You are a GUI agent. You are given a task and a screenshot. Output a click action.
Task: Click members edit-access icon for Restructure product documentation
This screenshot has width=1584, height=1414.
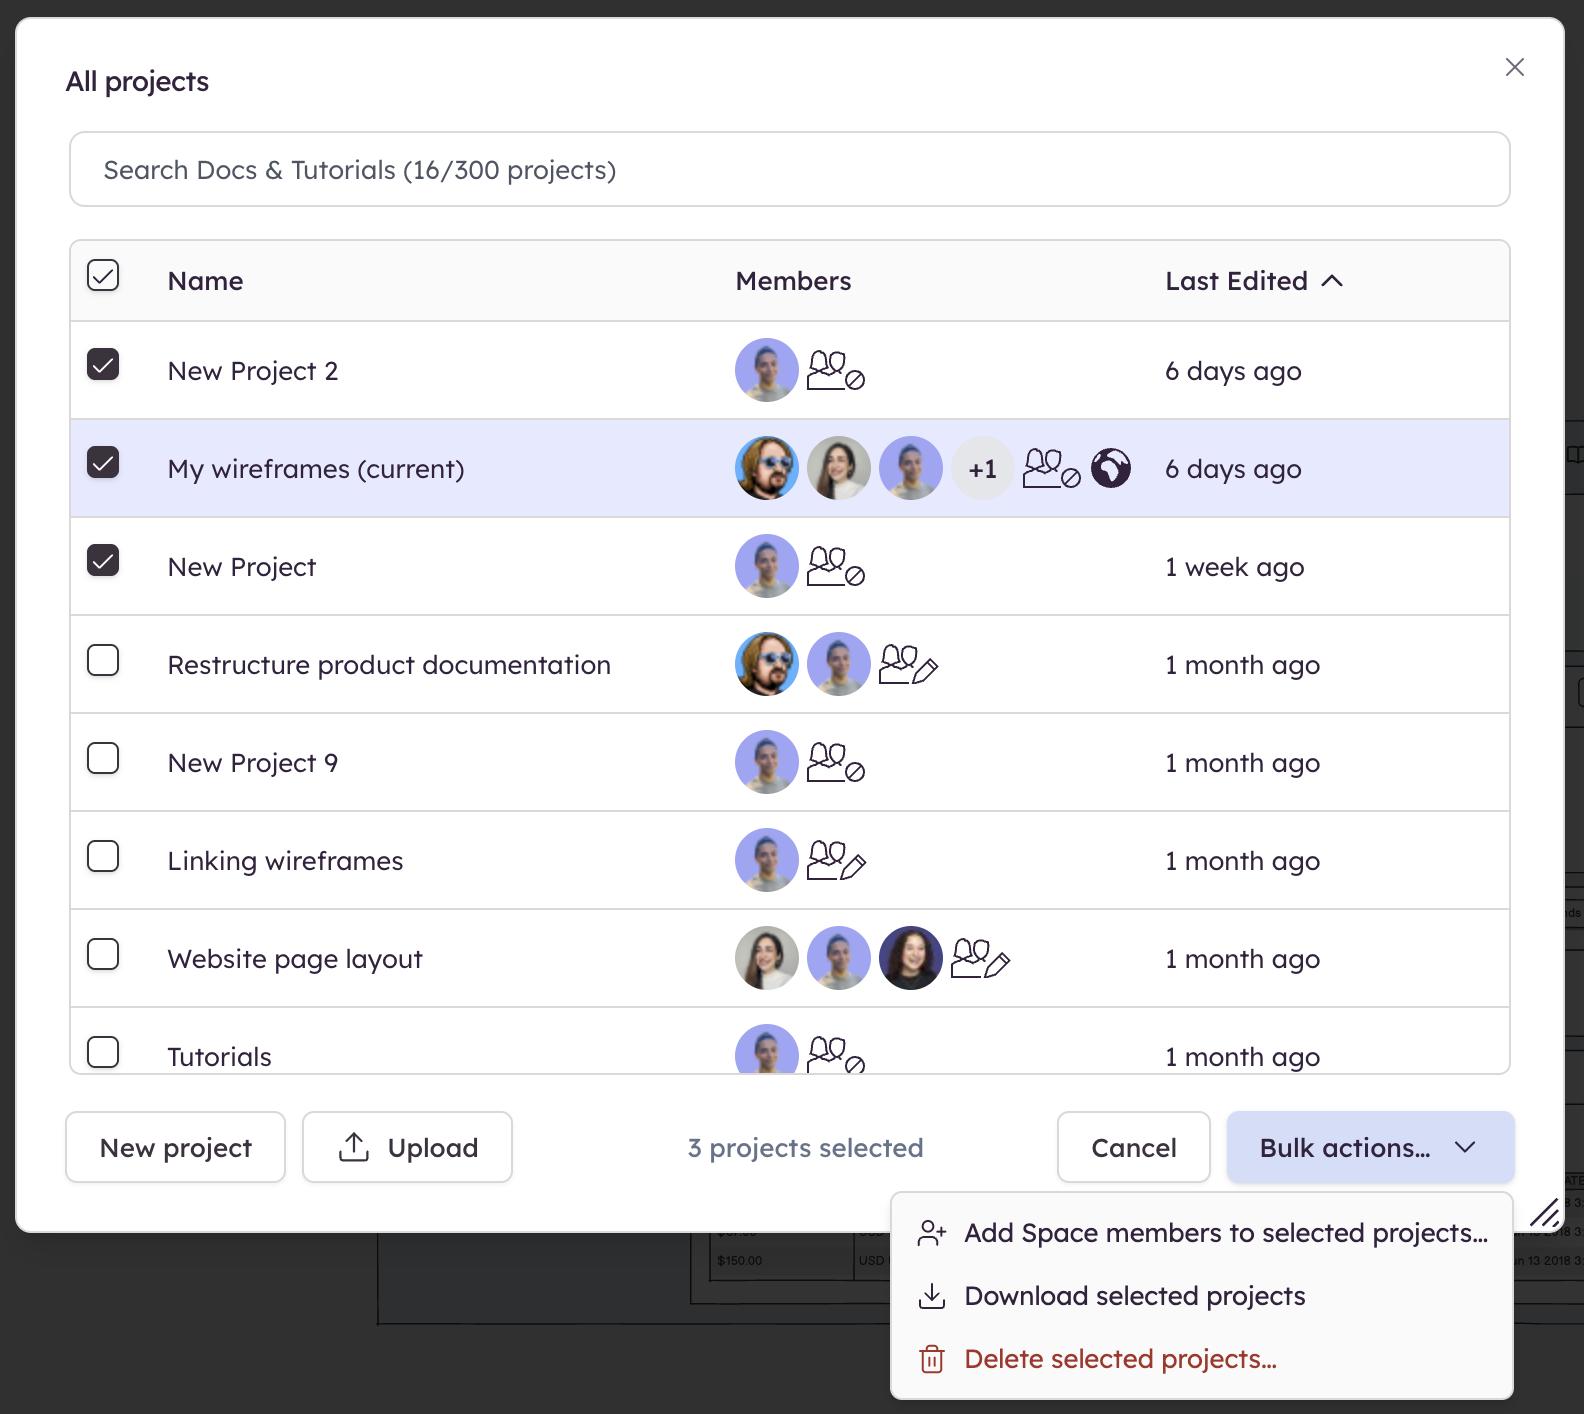coord(907,665)
